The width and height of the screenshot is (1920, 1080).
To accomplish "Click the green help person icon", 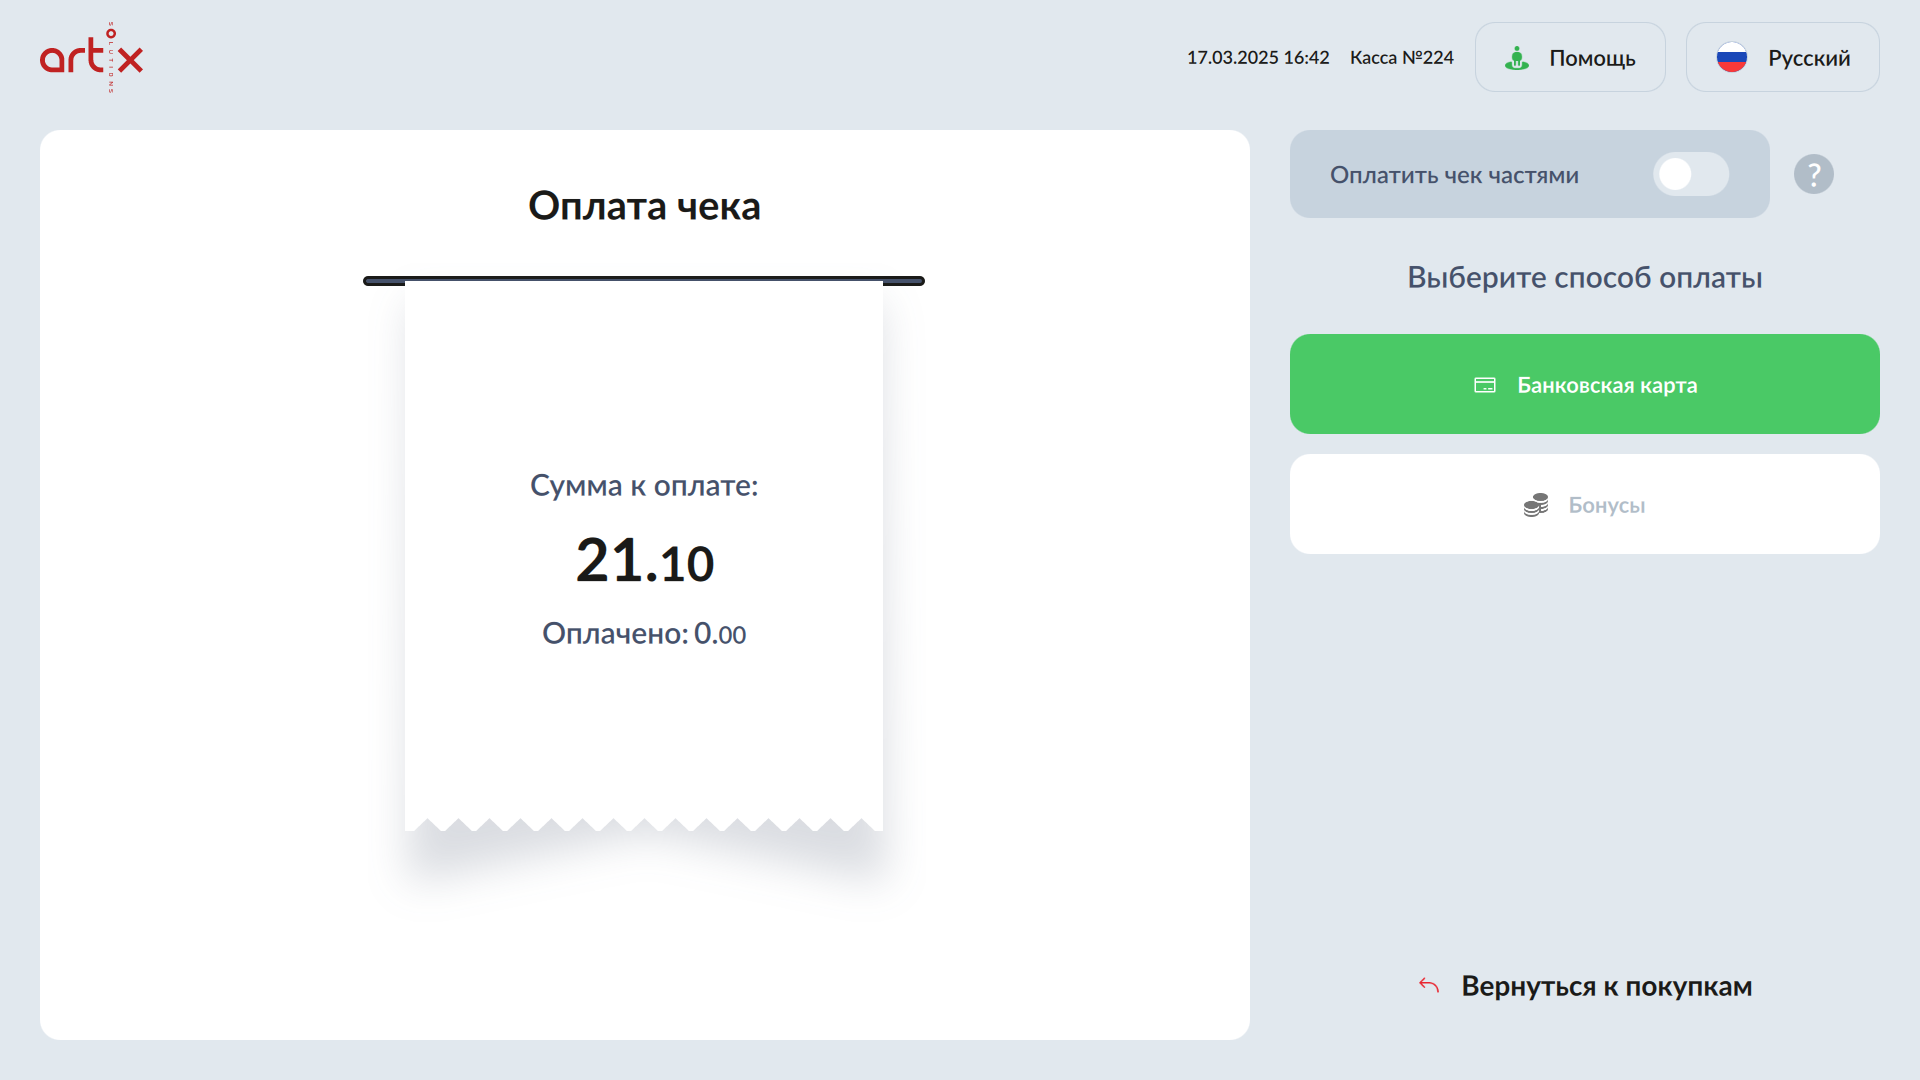I will (x=1517, y=58).
